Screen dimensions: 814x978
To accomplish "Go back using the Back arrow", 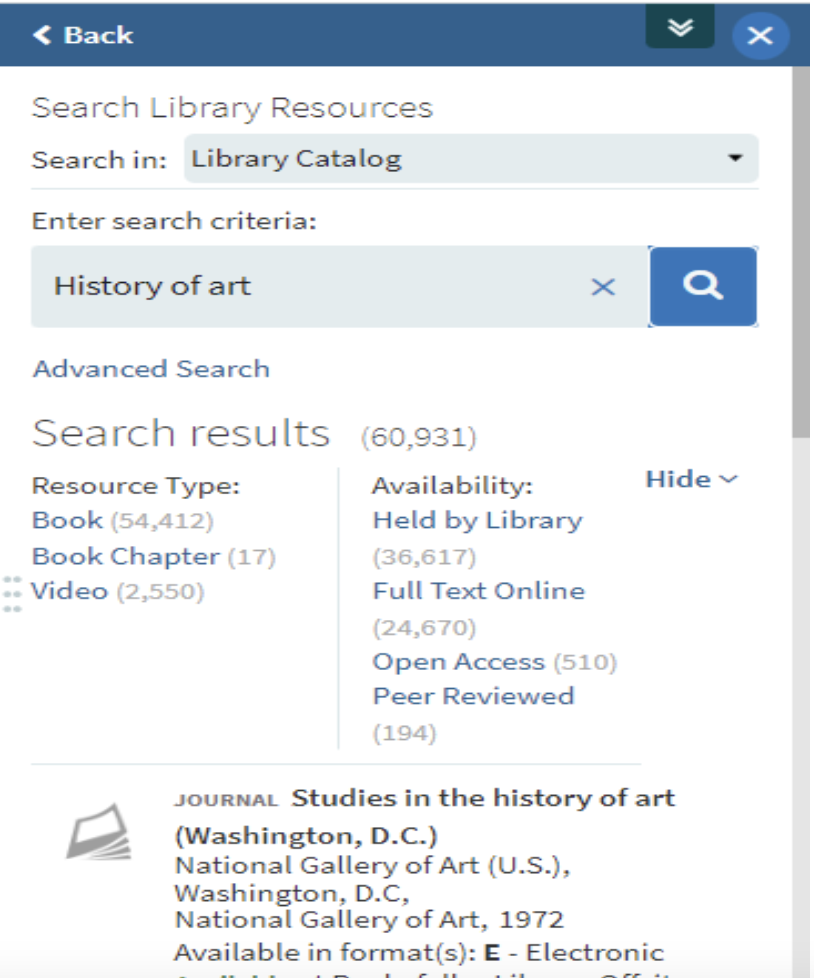I will (82, 35).
